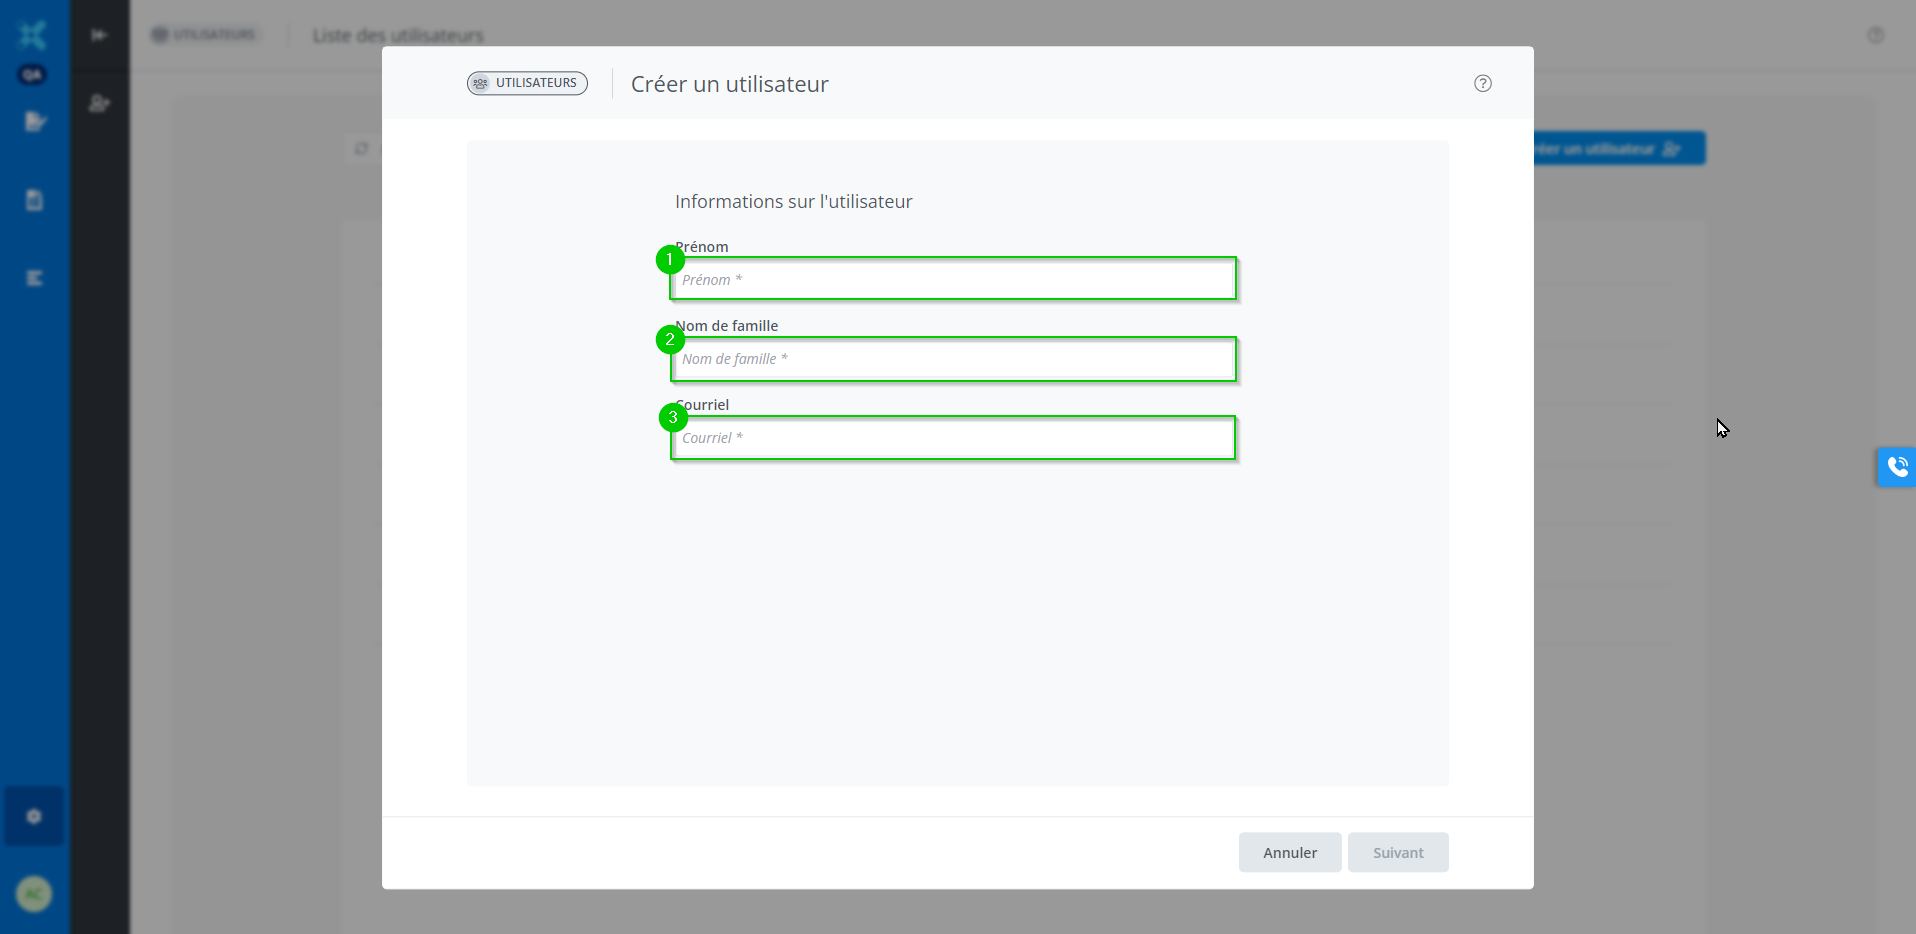Open the list lines icon in the blue sidebar
Screen dimensions: 1916x934
(34, 278)
